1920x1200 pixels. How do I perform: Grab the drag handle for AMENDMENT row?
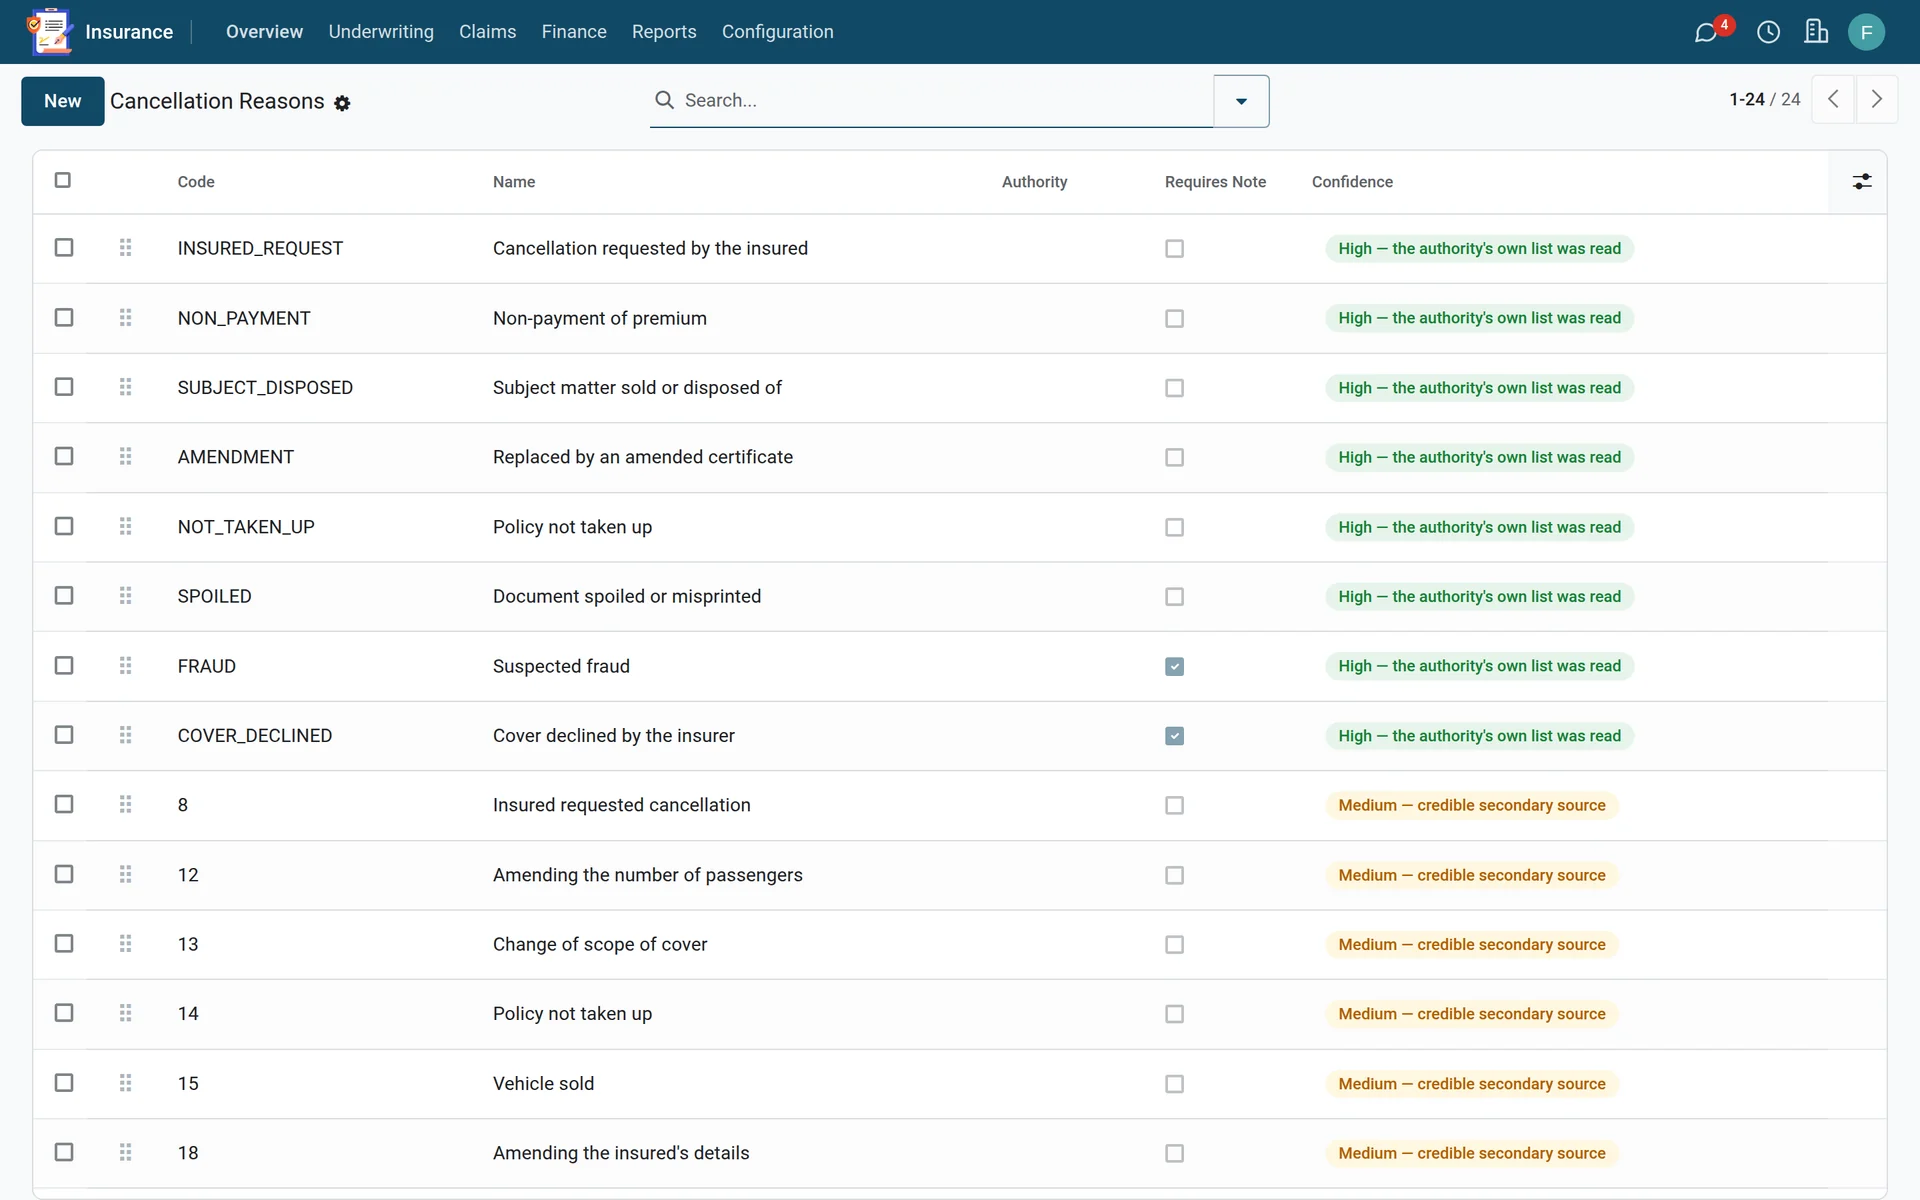(125, 456)
